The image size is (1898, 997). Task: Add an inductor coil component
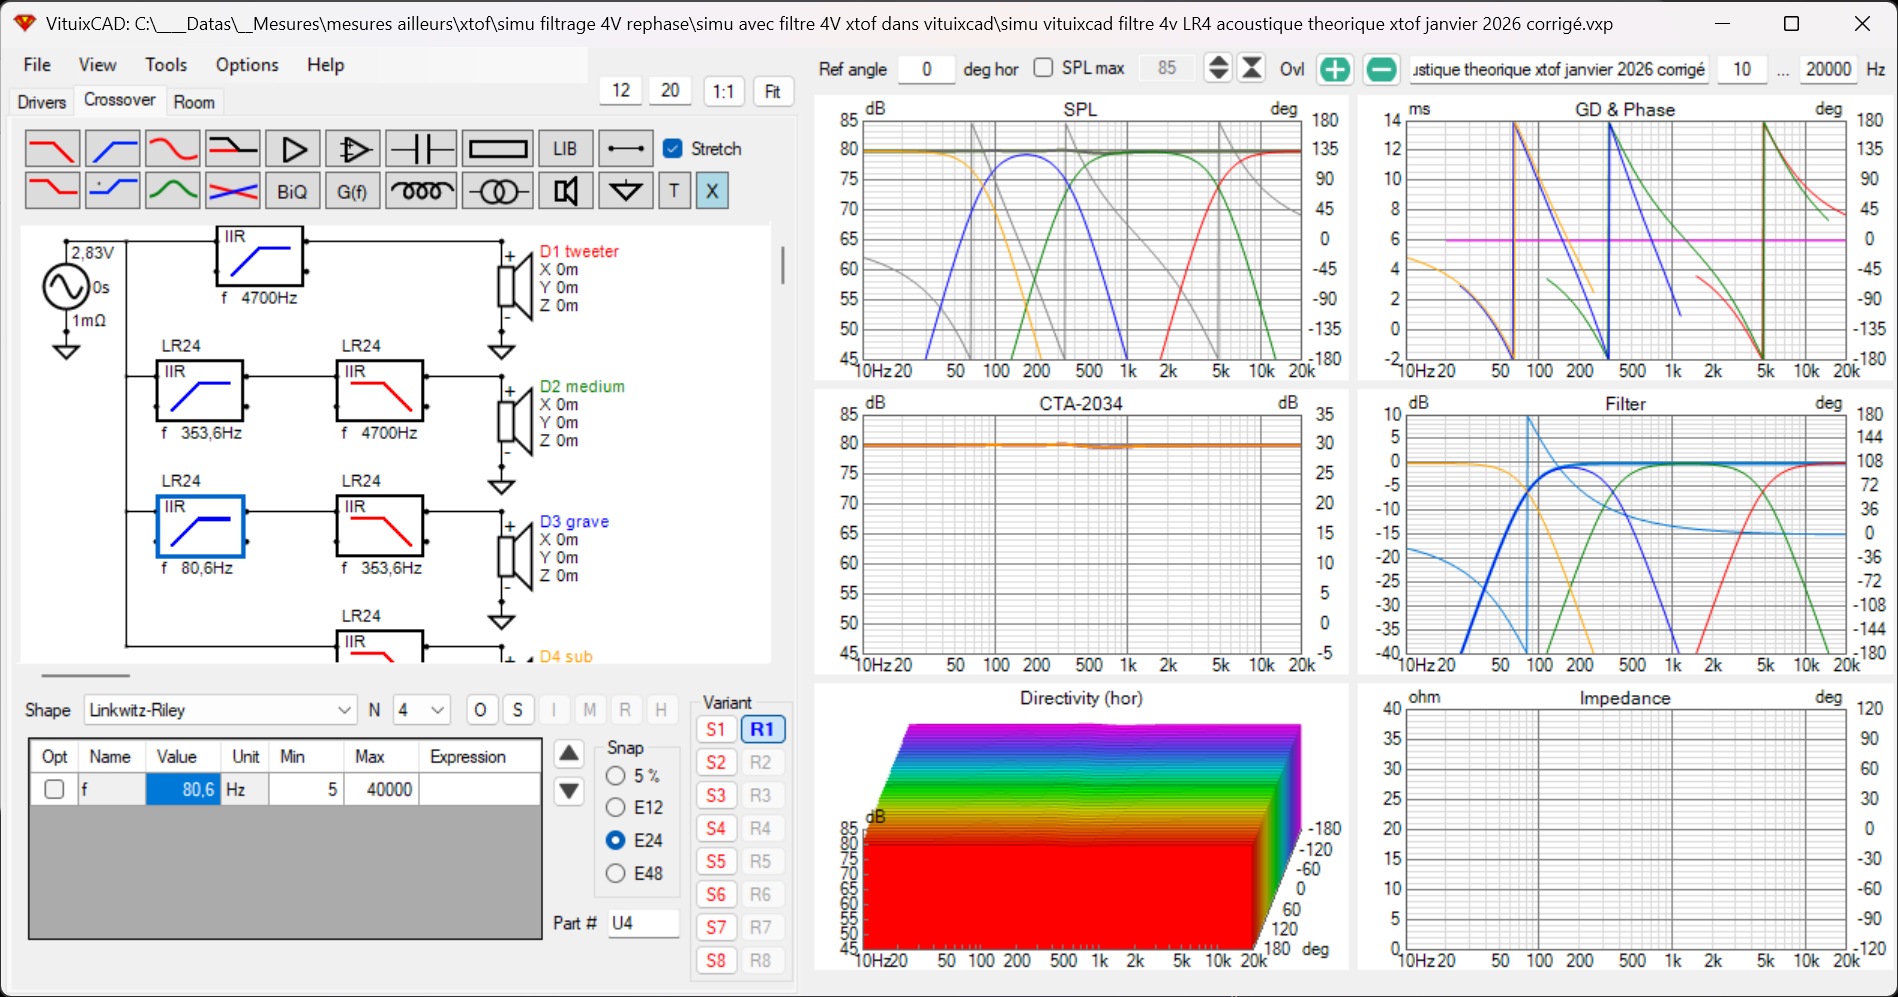point(421,191)
